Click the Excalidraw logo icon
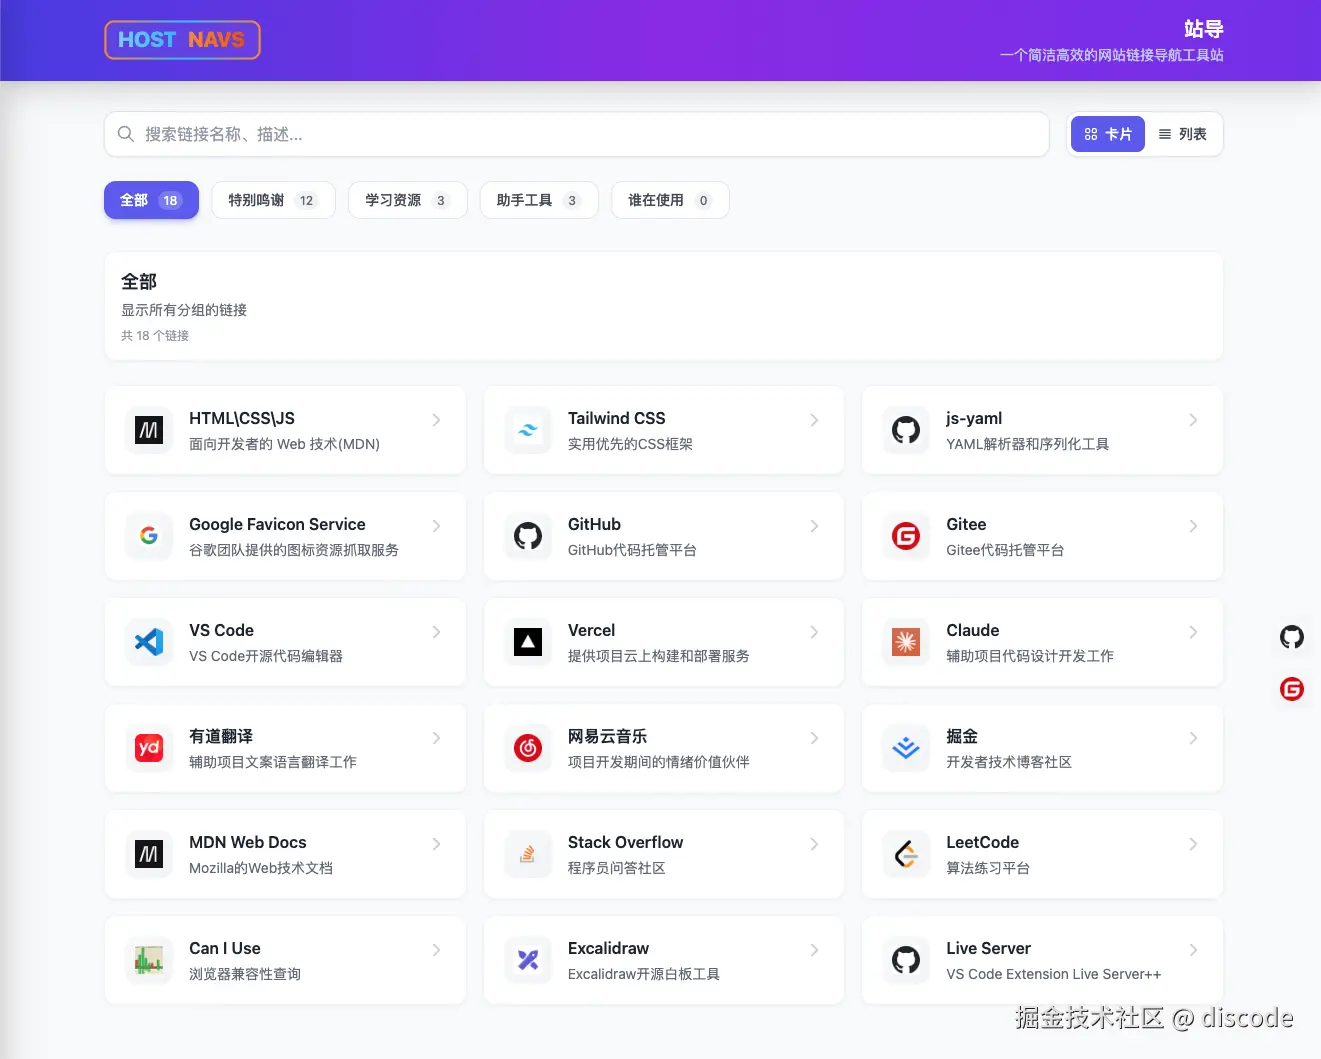 (528, 960)
